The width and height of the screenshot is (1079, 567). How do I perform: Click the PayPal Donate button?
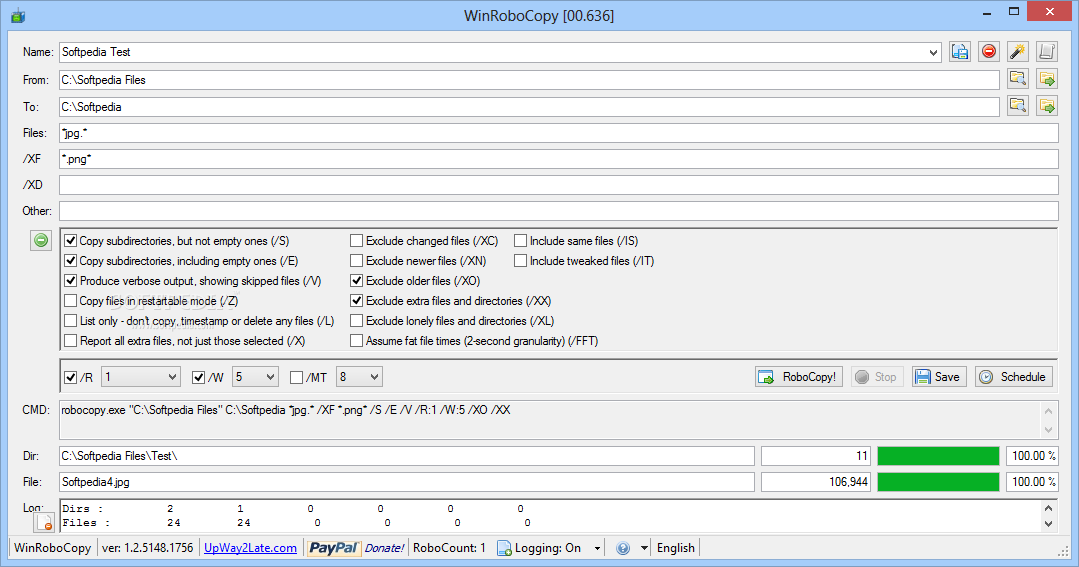[x=356, y=548]
